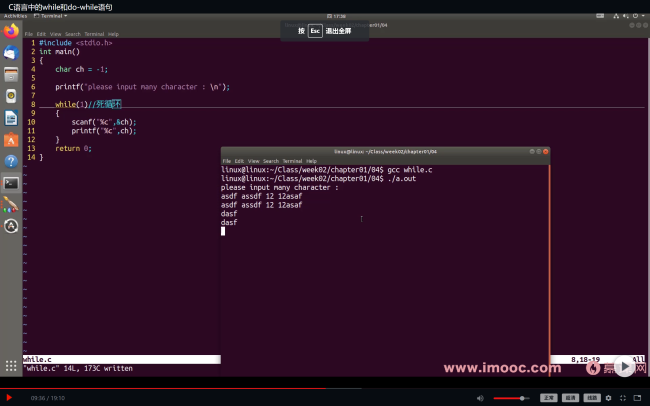
Task: Launch LibreOffice Writer from the dock
Action: (11, 118)
